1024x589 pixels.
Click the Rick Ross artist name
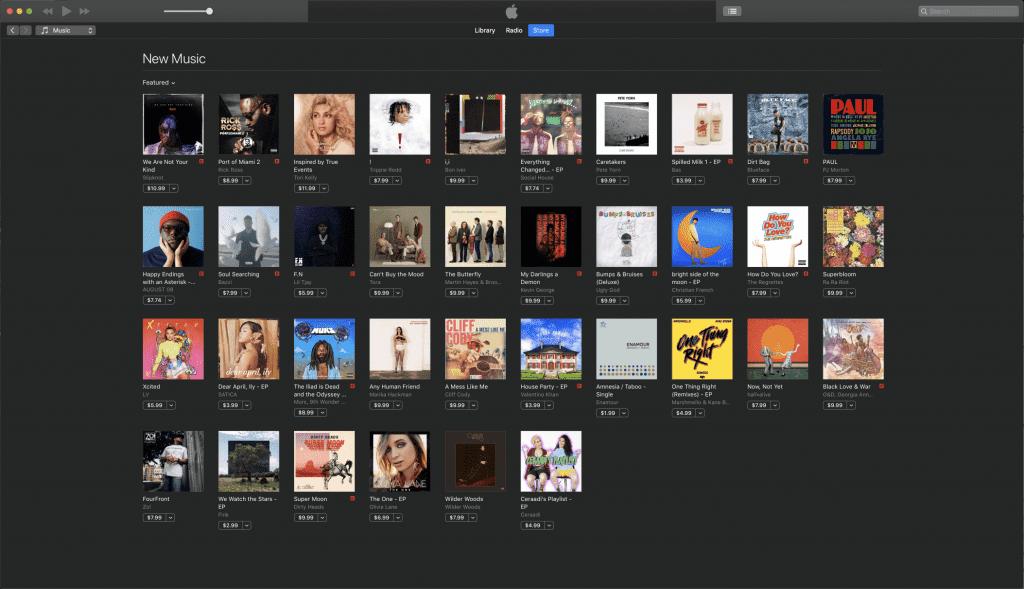click(x=231, y=170)
